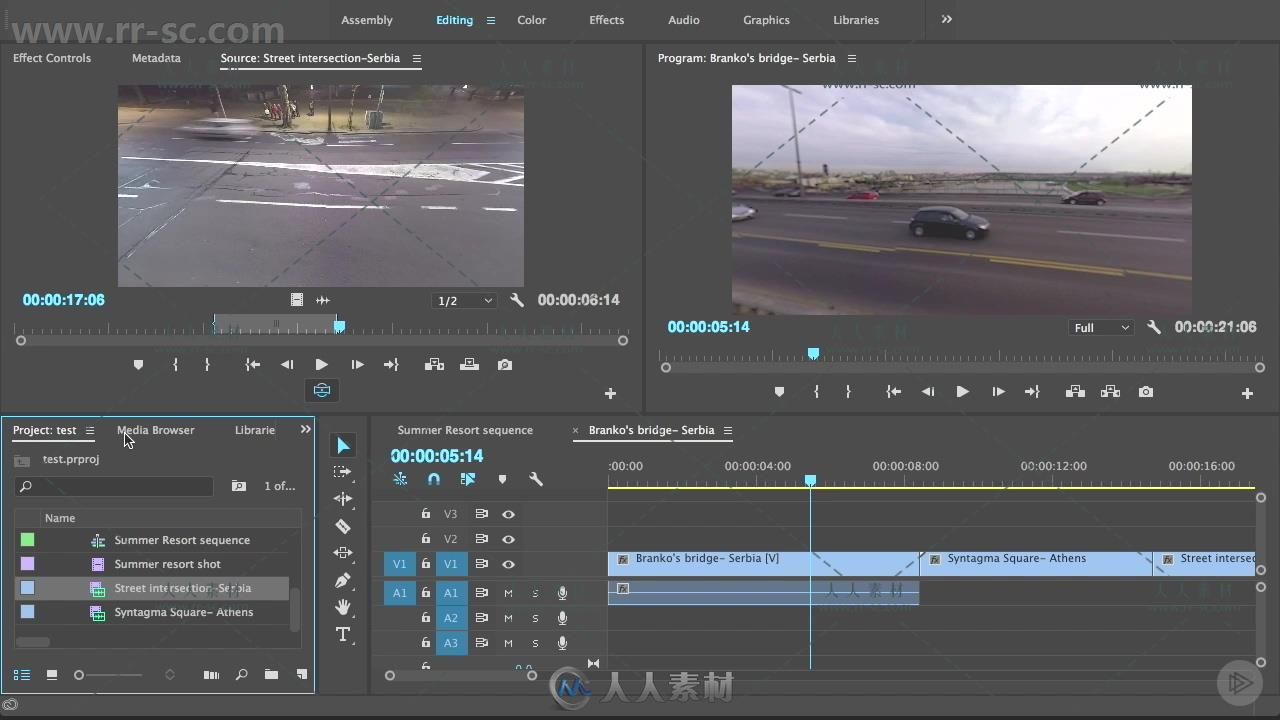Screen dimensions: 1280x720
Task: Step forward one frame in Program
Action: tap(998, 392)
